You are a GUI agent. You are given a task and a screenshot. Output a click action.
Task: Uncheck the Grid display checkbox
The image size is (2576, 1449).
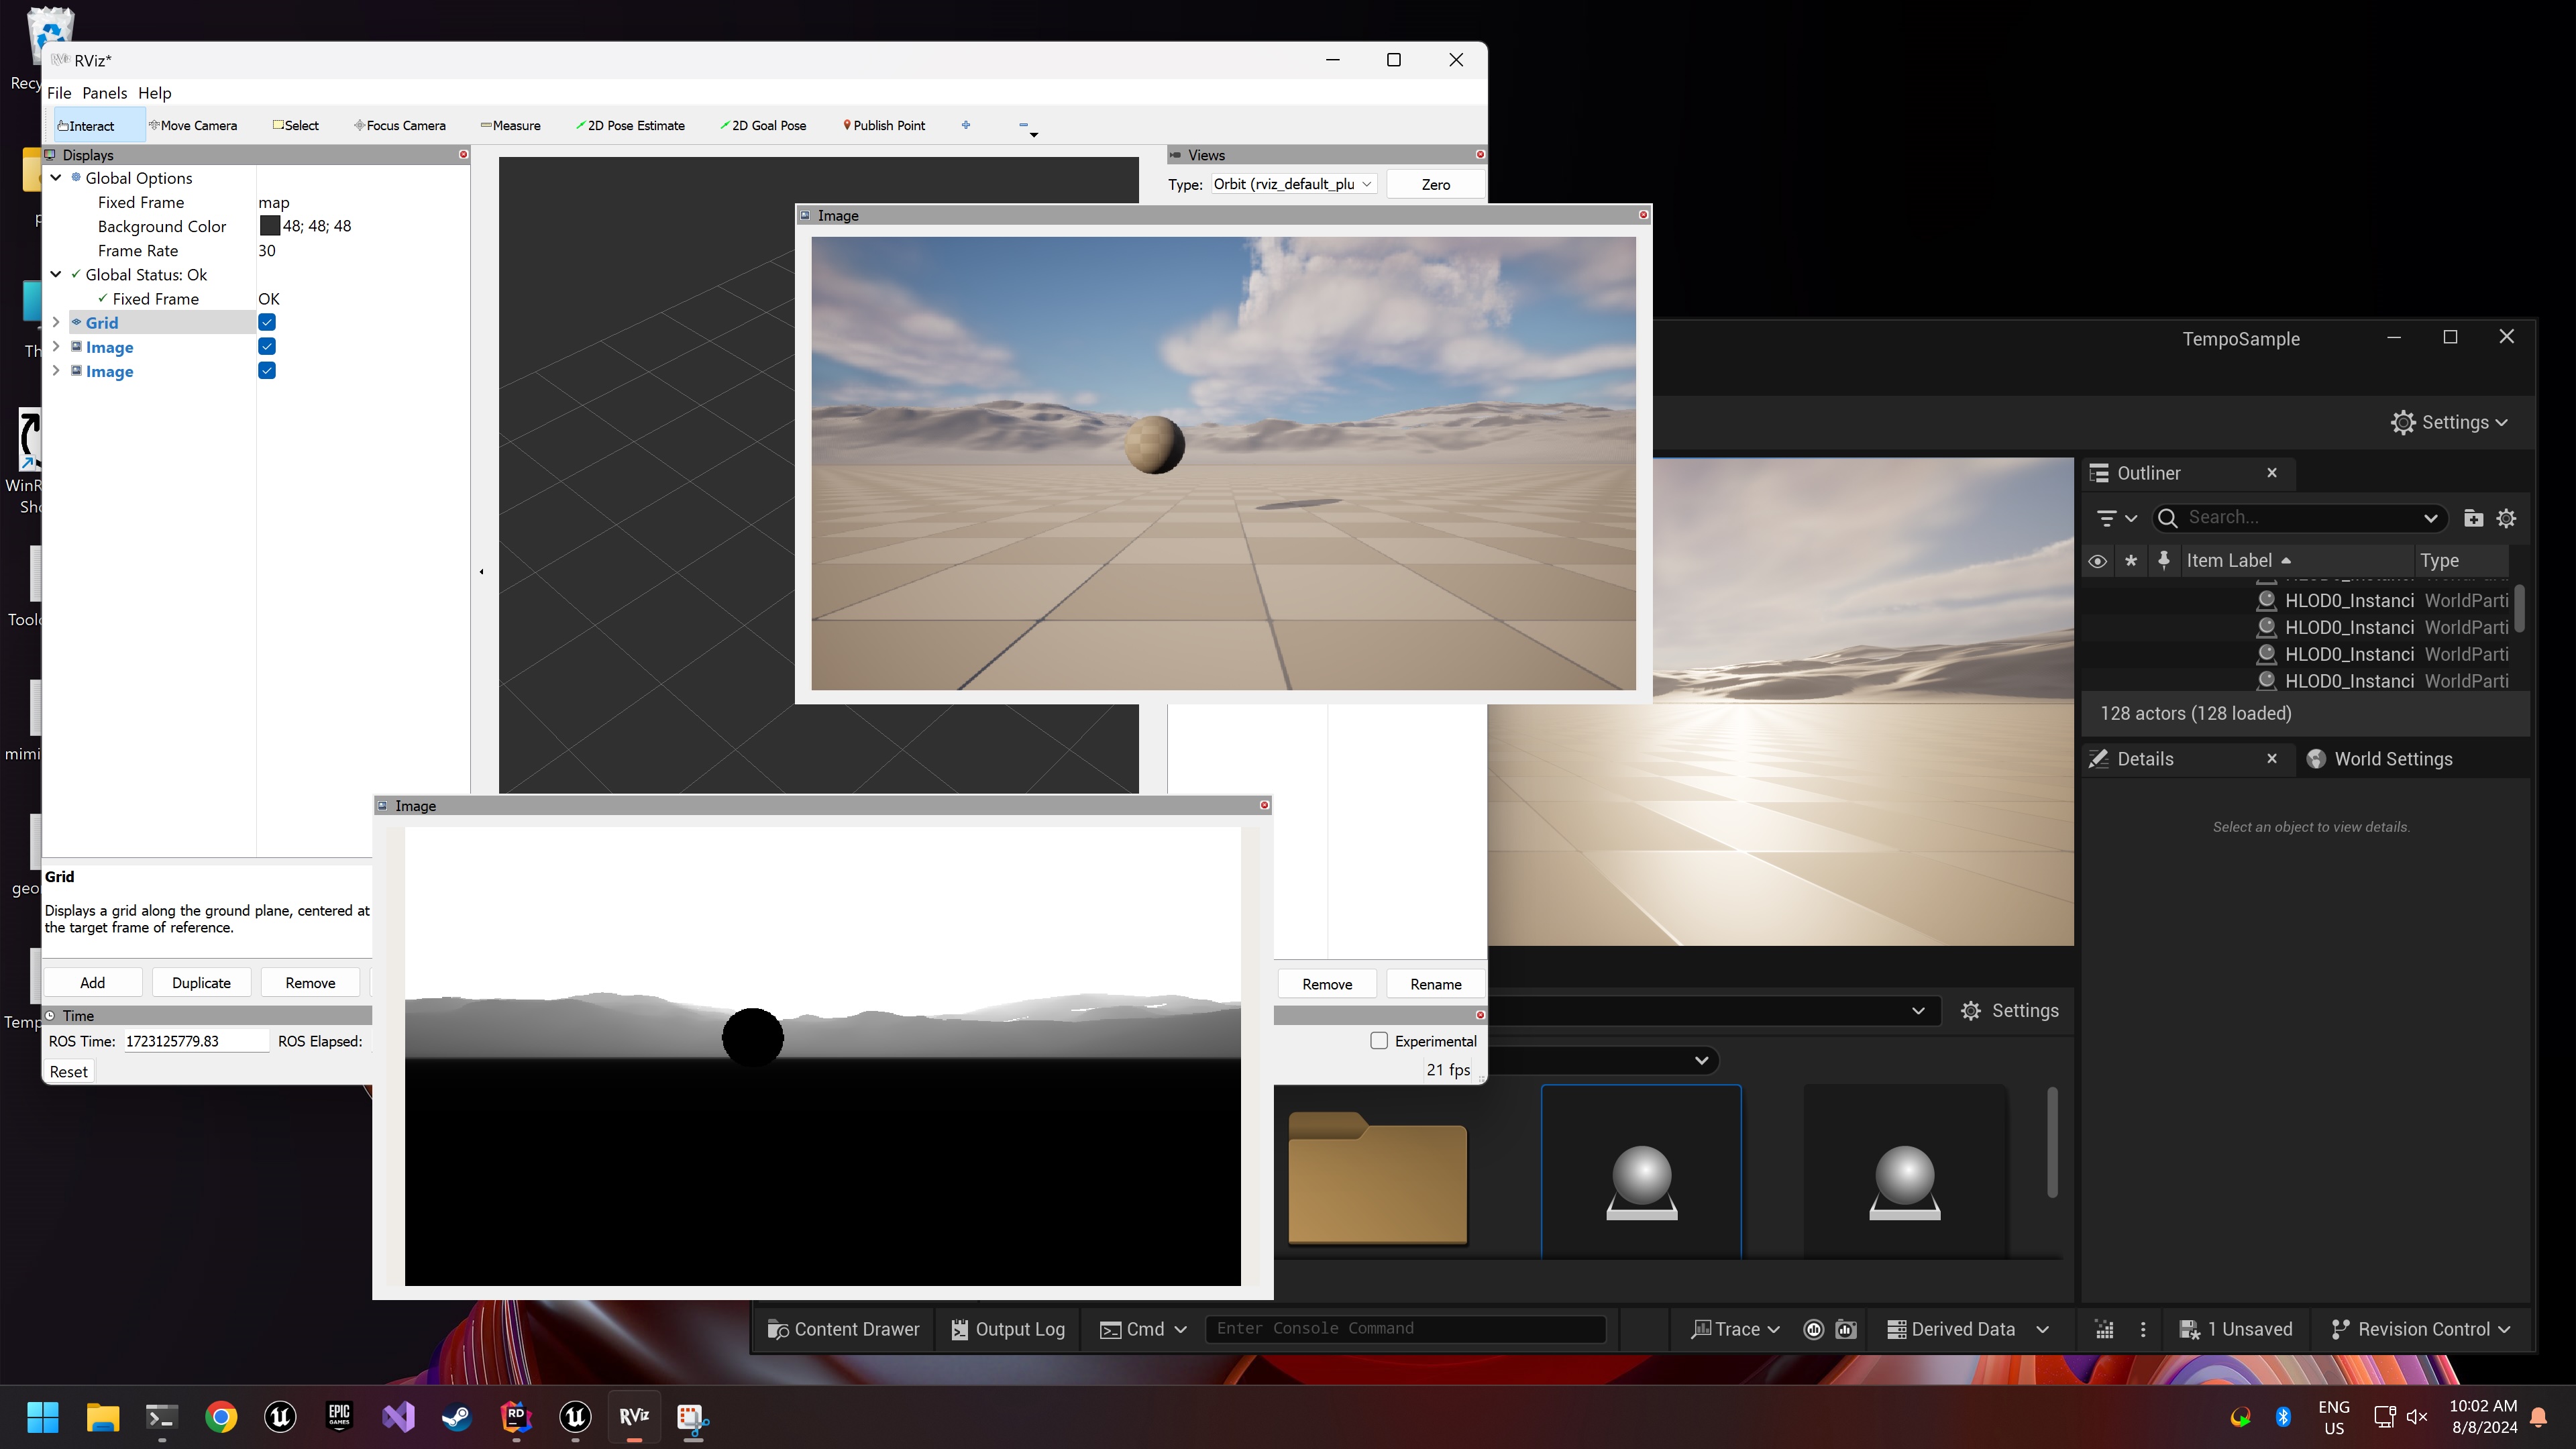267,322
